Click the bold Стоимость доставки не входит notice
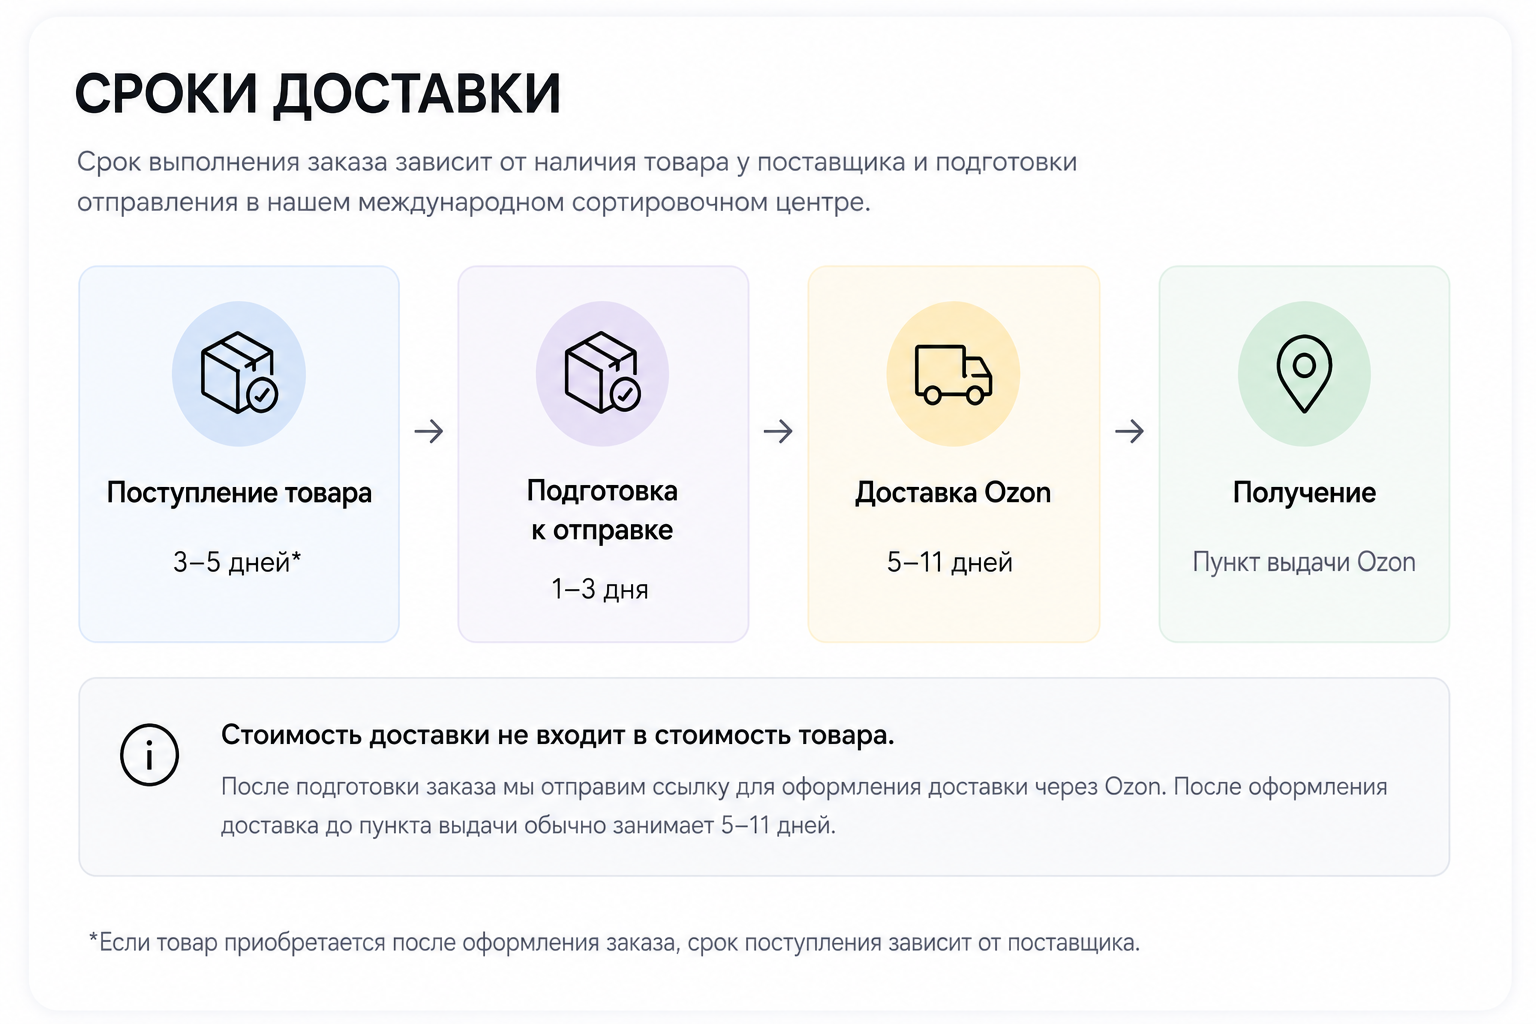The width and height of the screenshot is (1536, 1024). click(558, 735)
